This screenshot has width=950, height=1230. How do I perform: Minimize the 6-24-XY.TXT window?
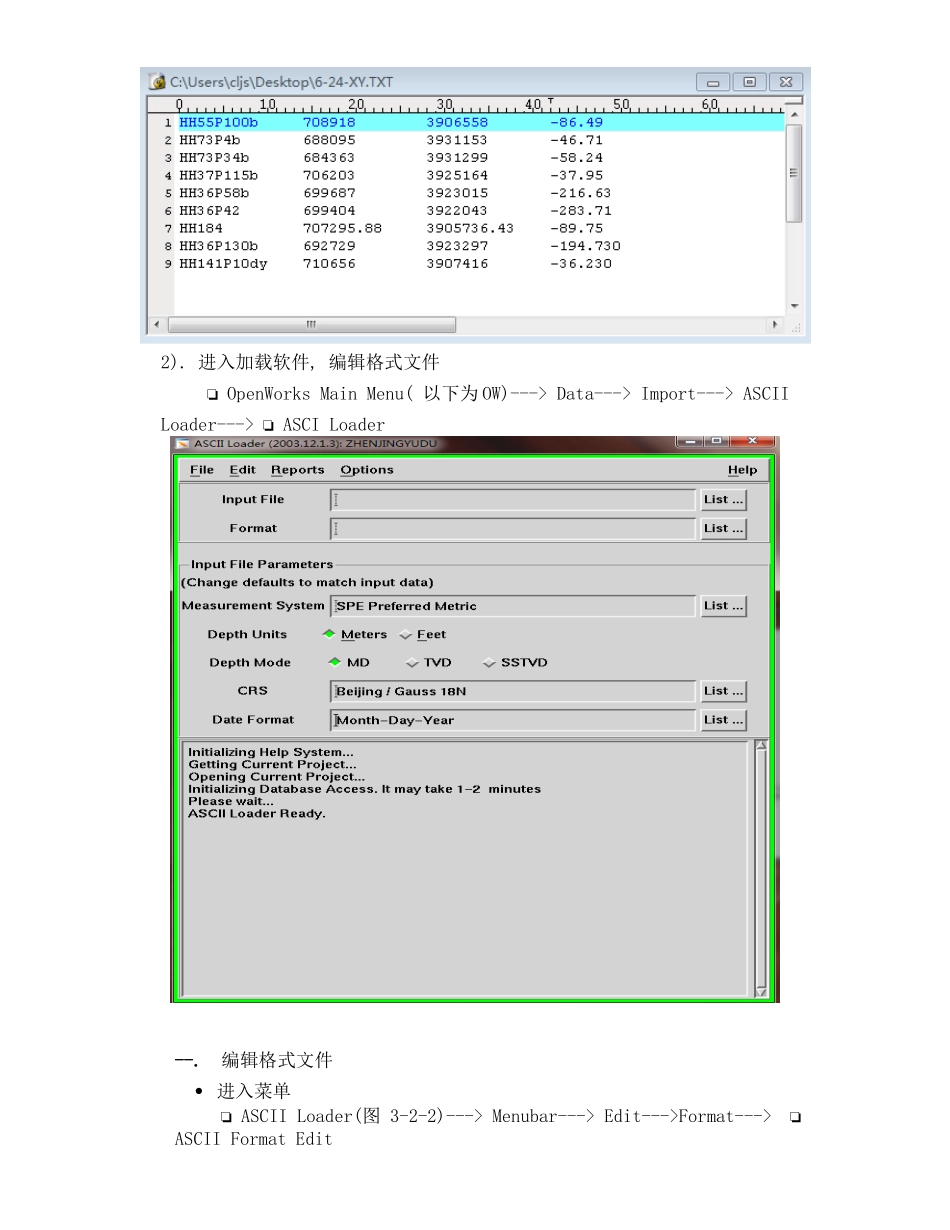pos(714,81)
